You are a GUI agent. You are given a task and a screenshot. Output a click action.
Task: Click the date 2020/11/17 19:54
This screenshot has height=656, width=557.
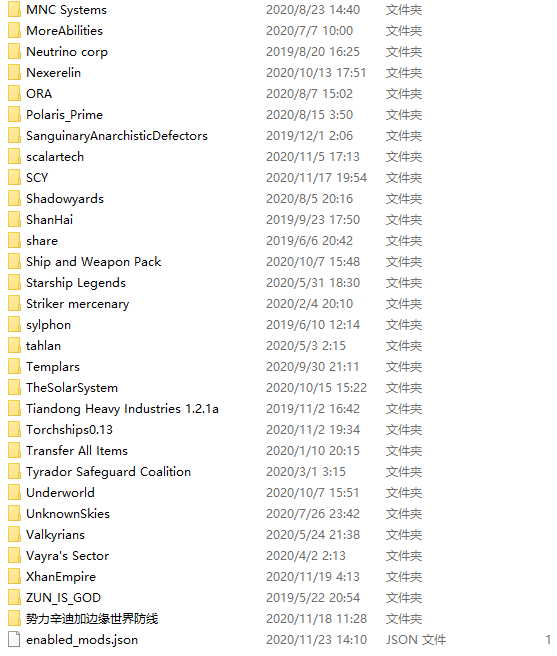(316, 177)
